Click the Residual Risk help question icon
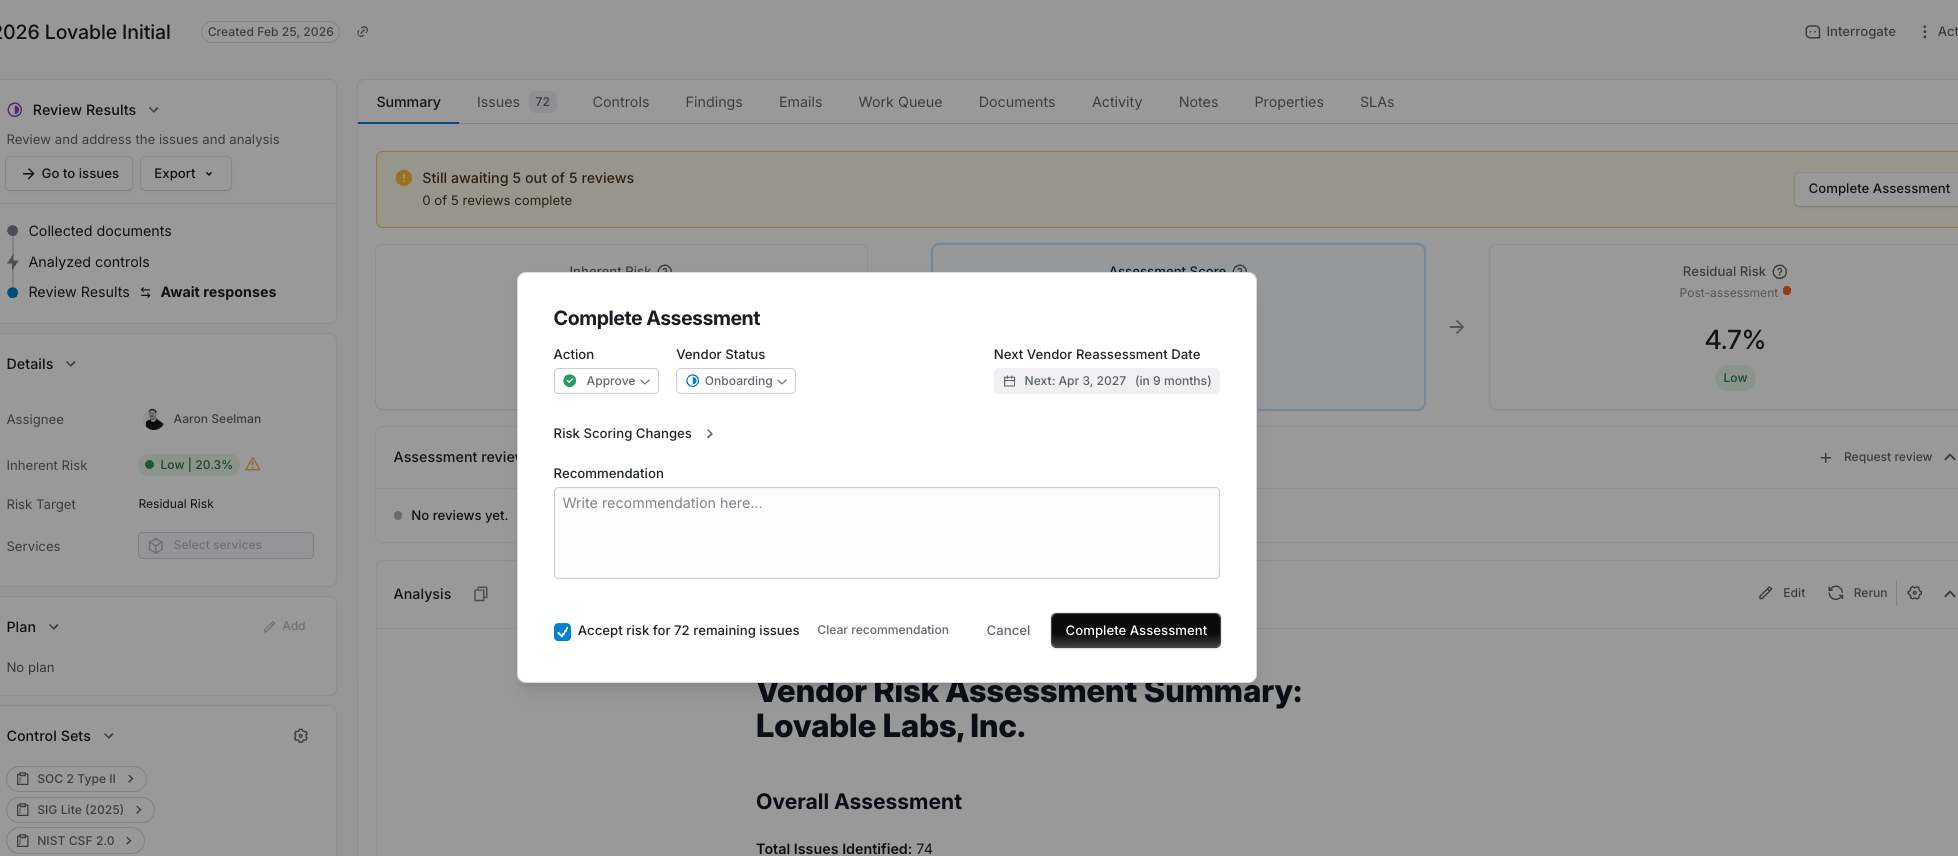The height and width of the screenshot is (856, 1958). [1780, 272]
